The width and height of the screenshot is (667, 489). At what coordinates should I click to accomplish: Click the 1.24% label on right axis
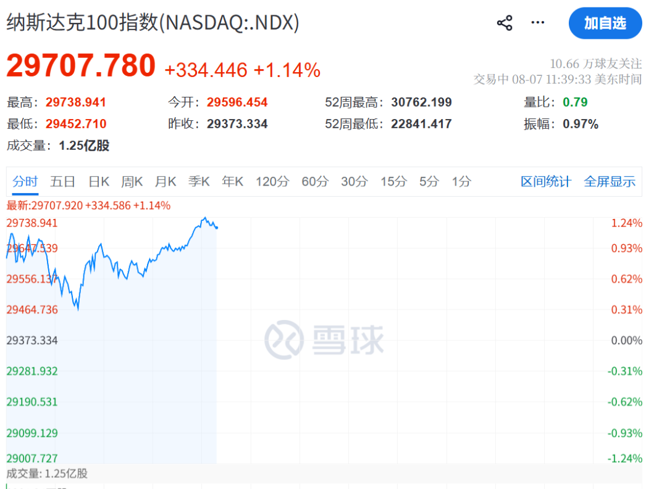pos(627,223)
